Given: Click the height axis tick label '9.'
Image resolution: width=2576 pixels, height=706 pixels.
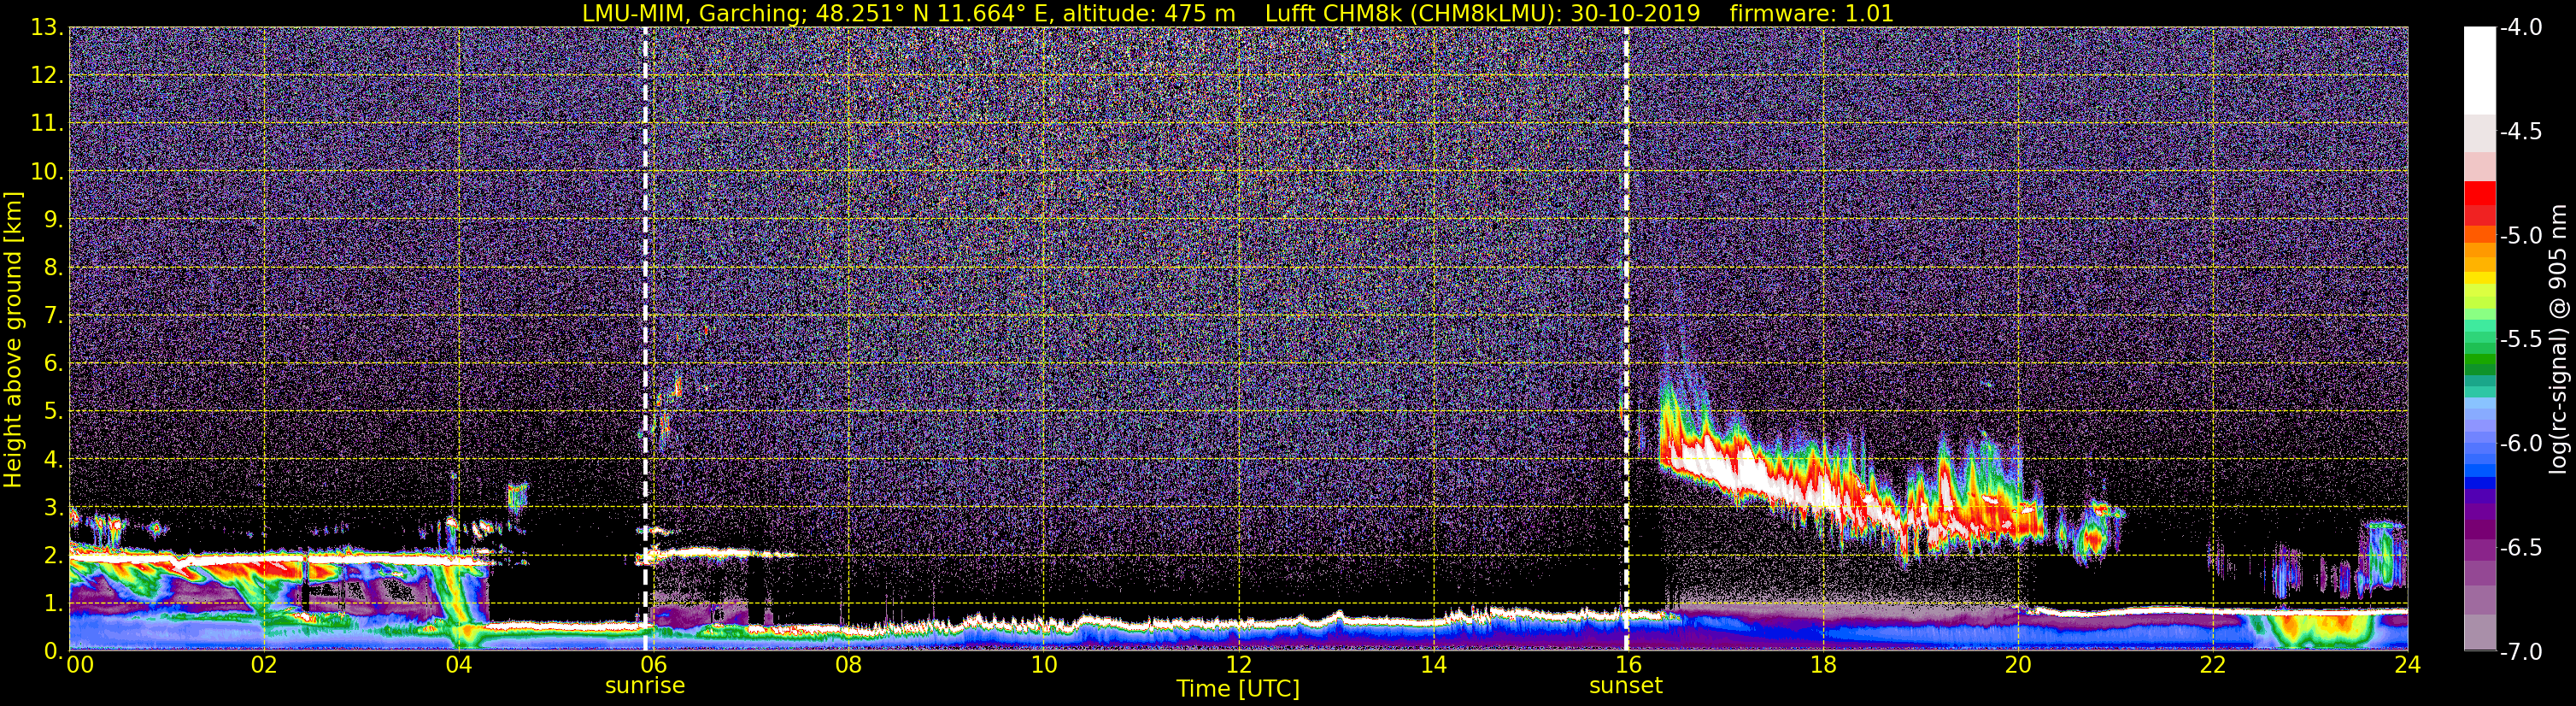Looking at the screenshot, I should (54, 219).
